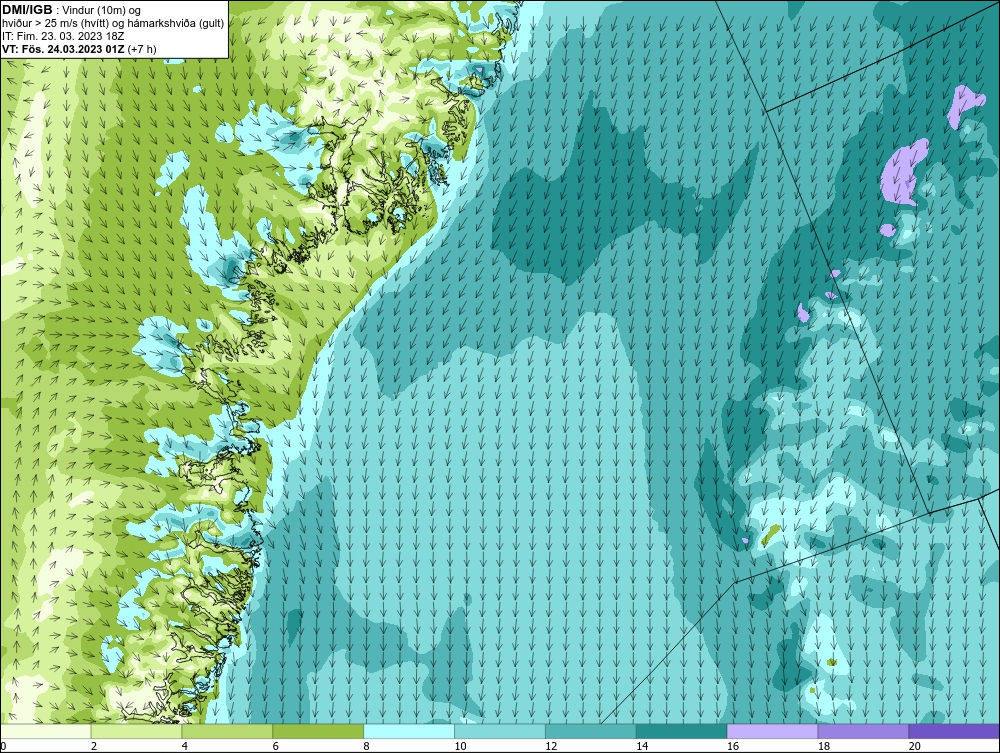Click the legend scale label '4'

pyautogui.click(x=184, y=746)
